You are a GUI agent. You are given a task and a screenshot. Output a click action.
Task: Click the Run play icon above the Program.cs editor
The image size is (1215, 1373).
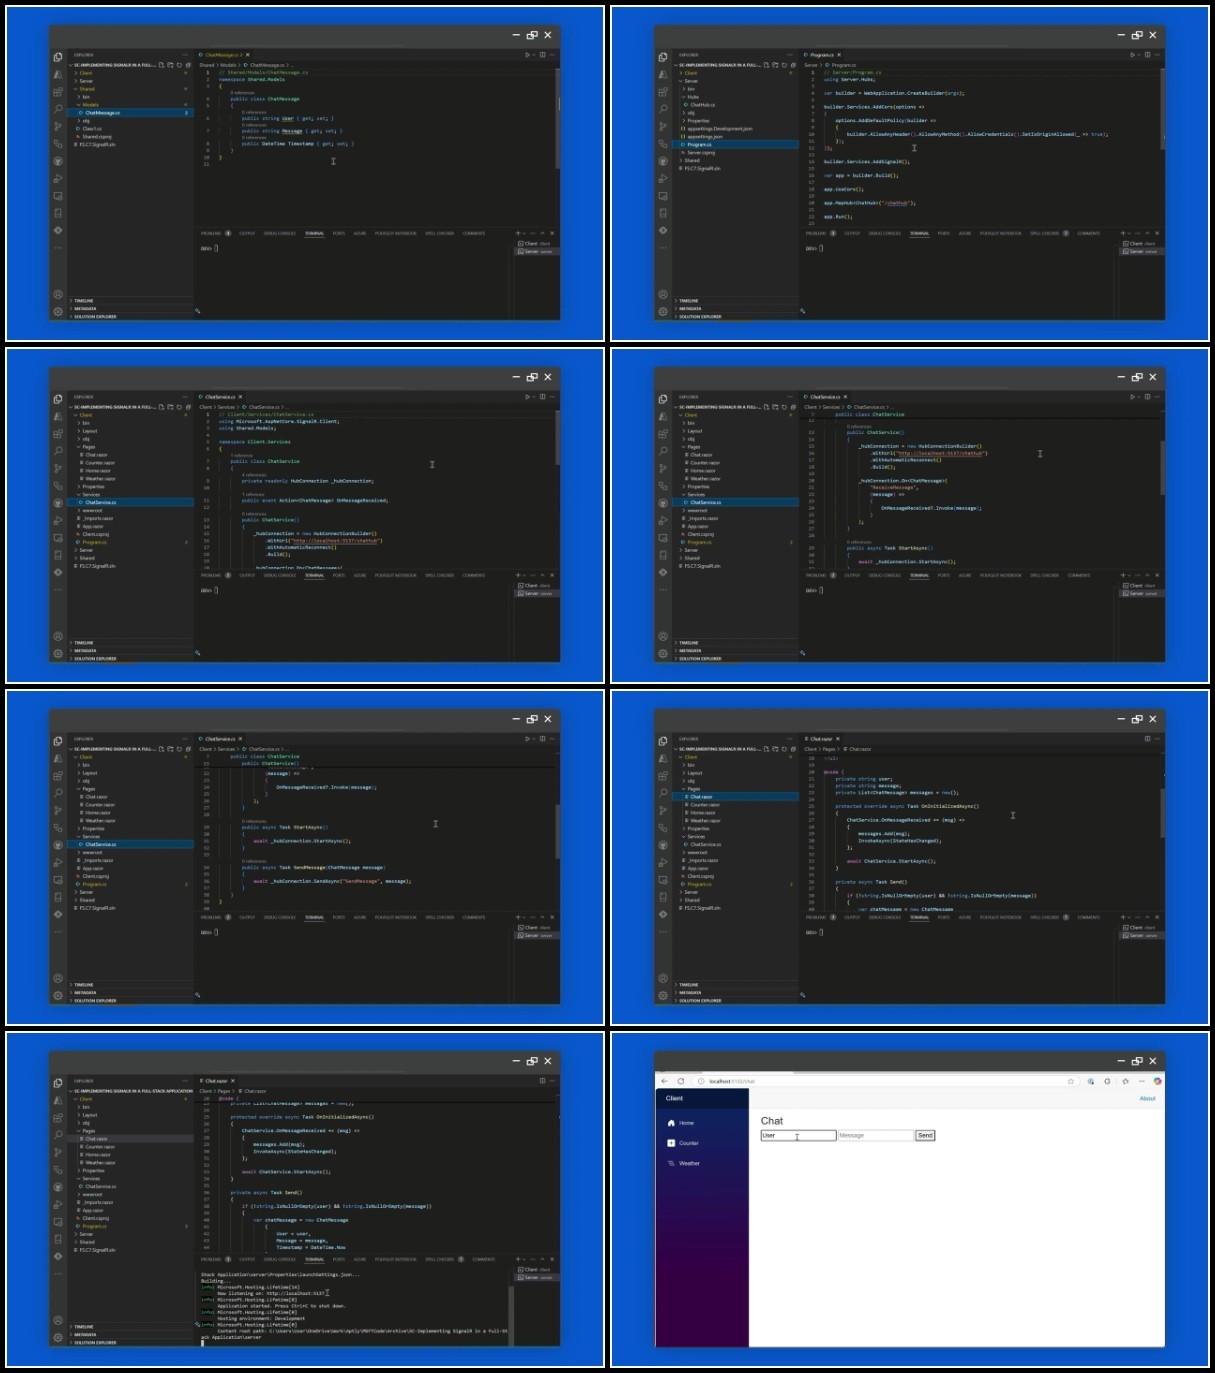coord(1132,54)
